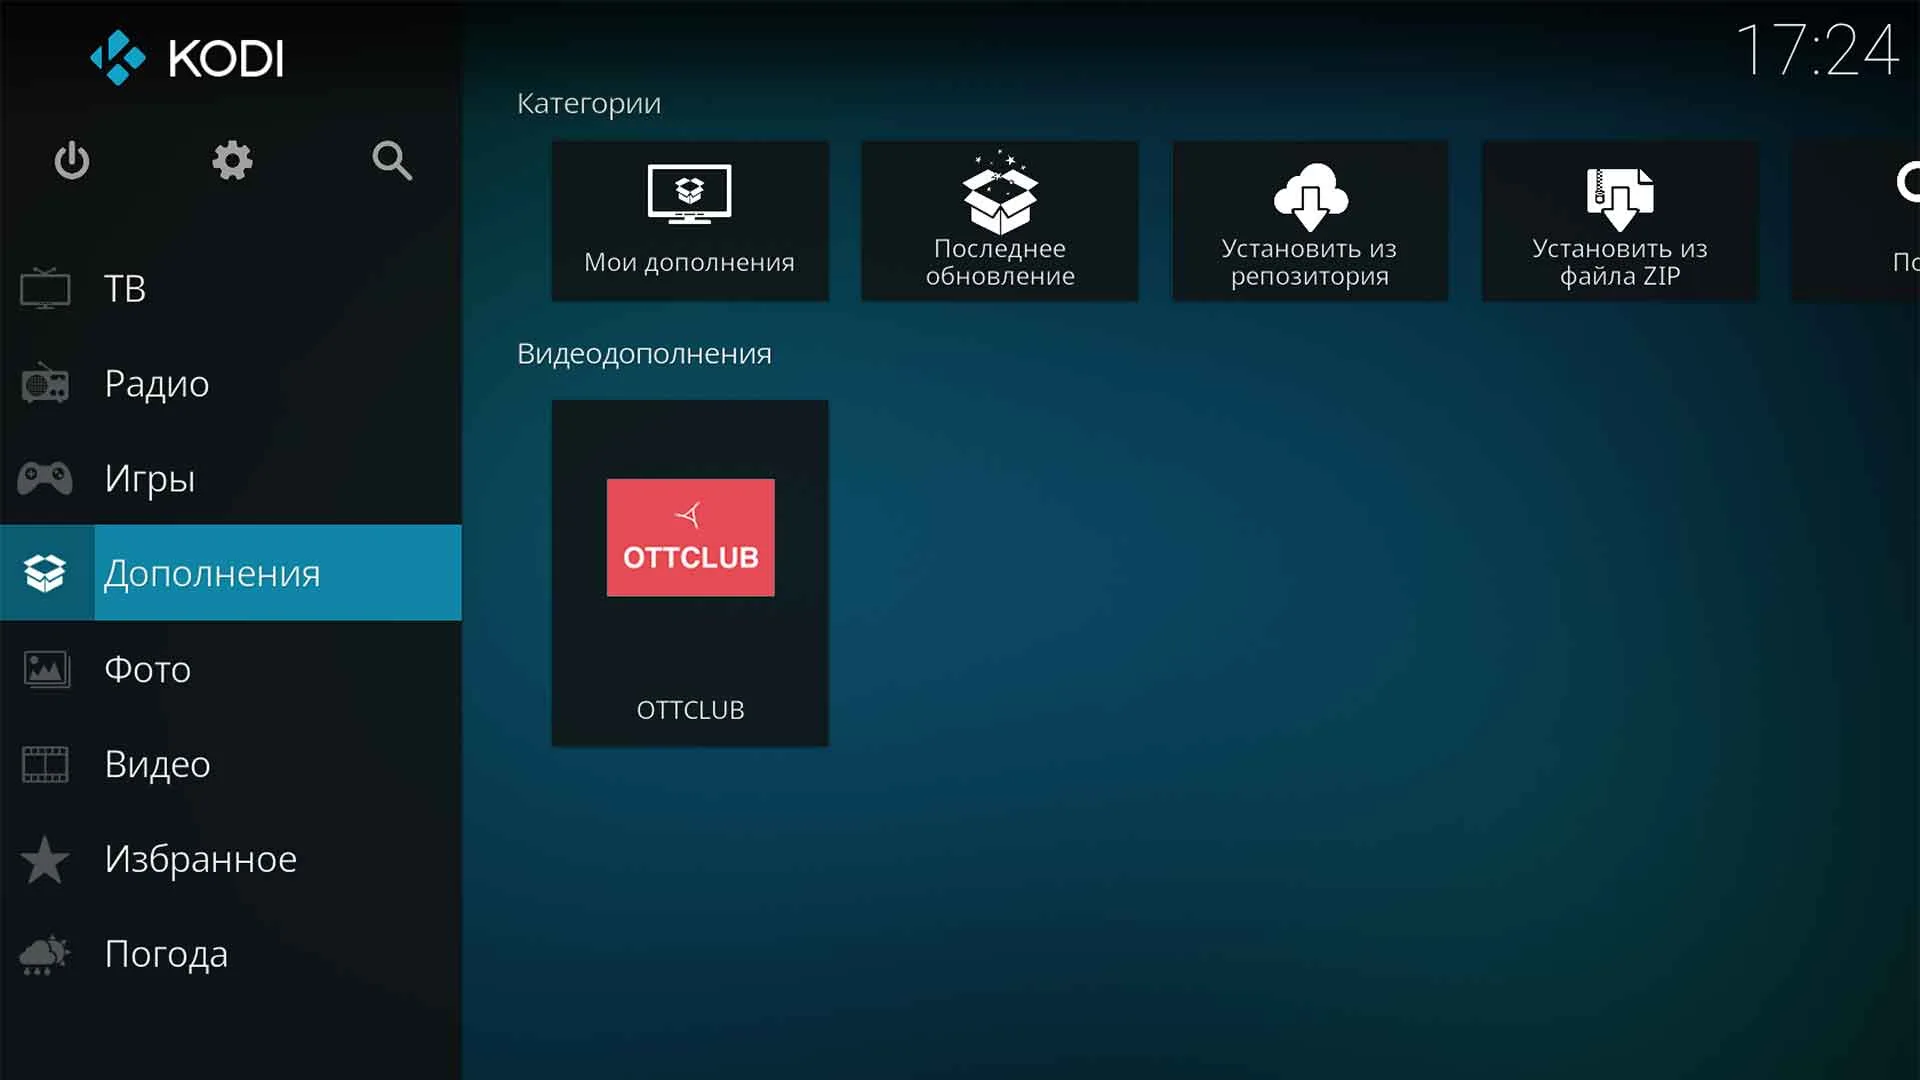This screenshot has height=1080, width=1920.
Task: Click the radio receiver icon
Action: [44, 383]
